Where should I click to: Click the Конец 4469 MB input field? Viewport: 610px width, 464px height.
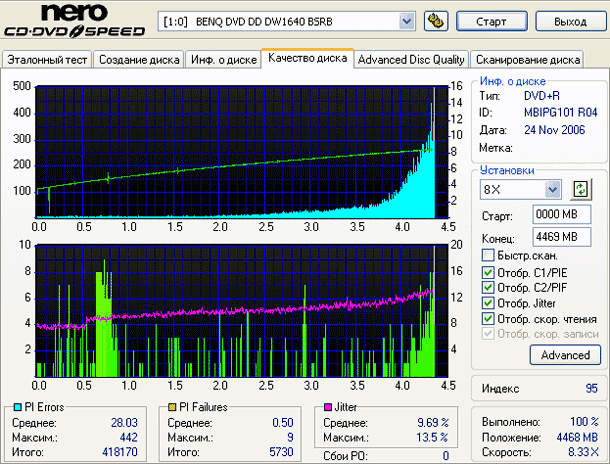pos(556,236)
